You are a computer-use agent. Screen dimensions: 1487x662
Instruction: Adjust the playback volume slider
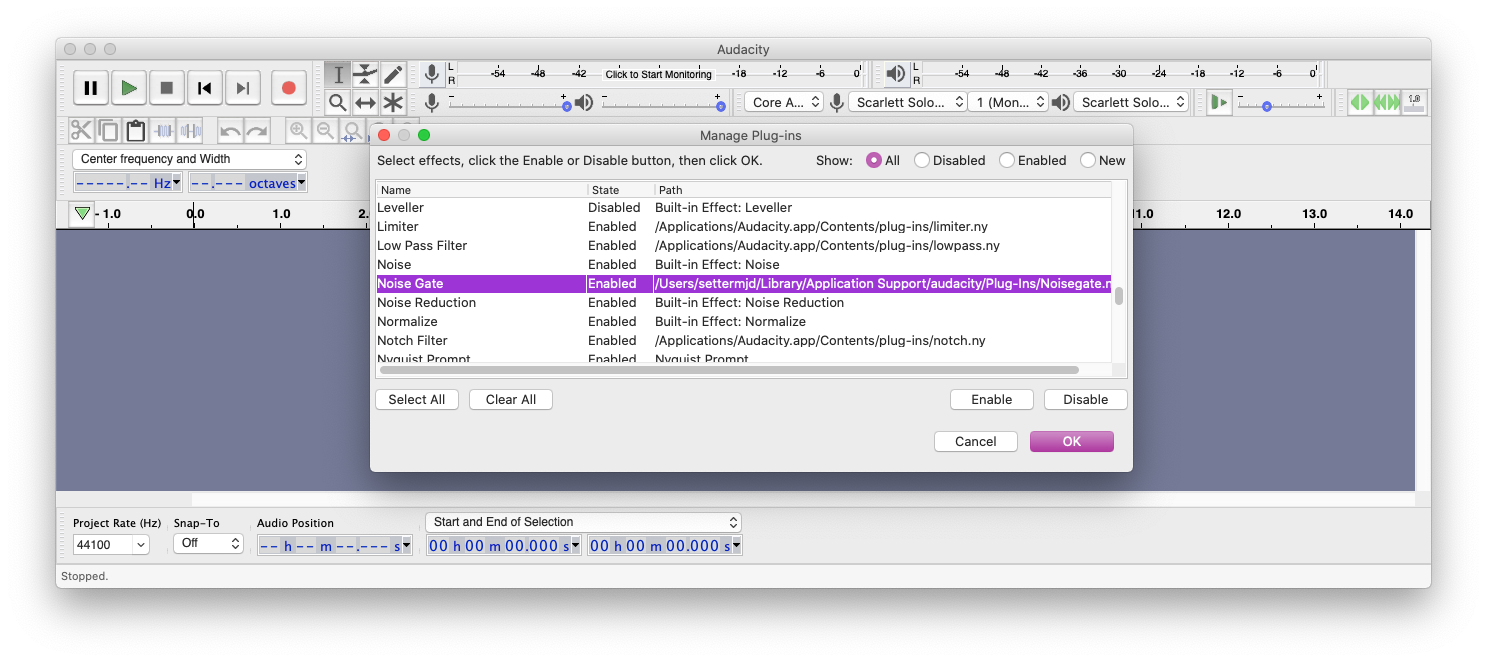tap(663, 102)
